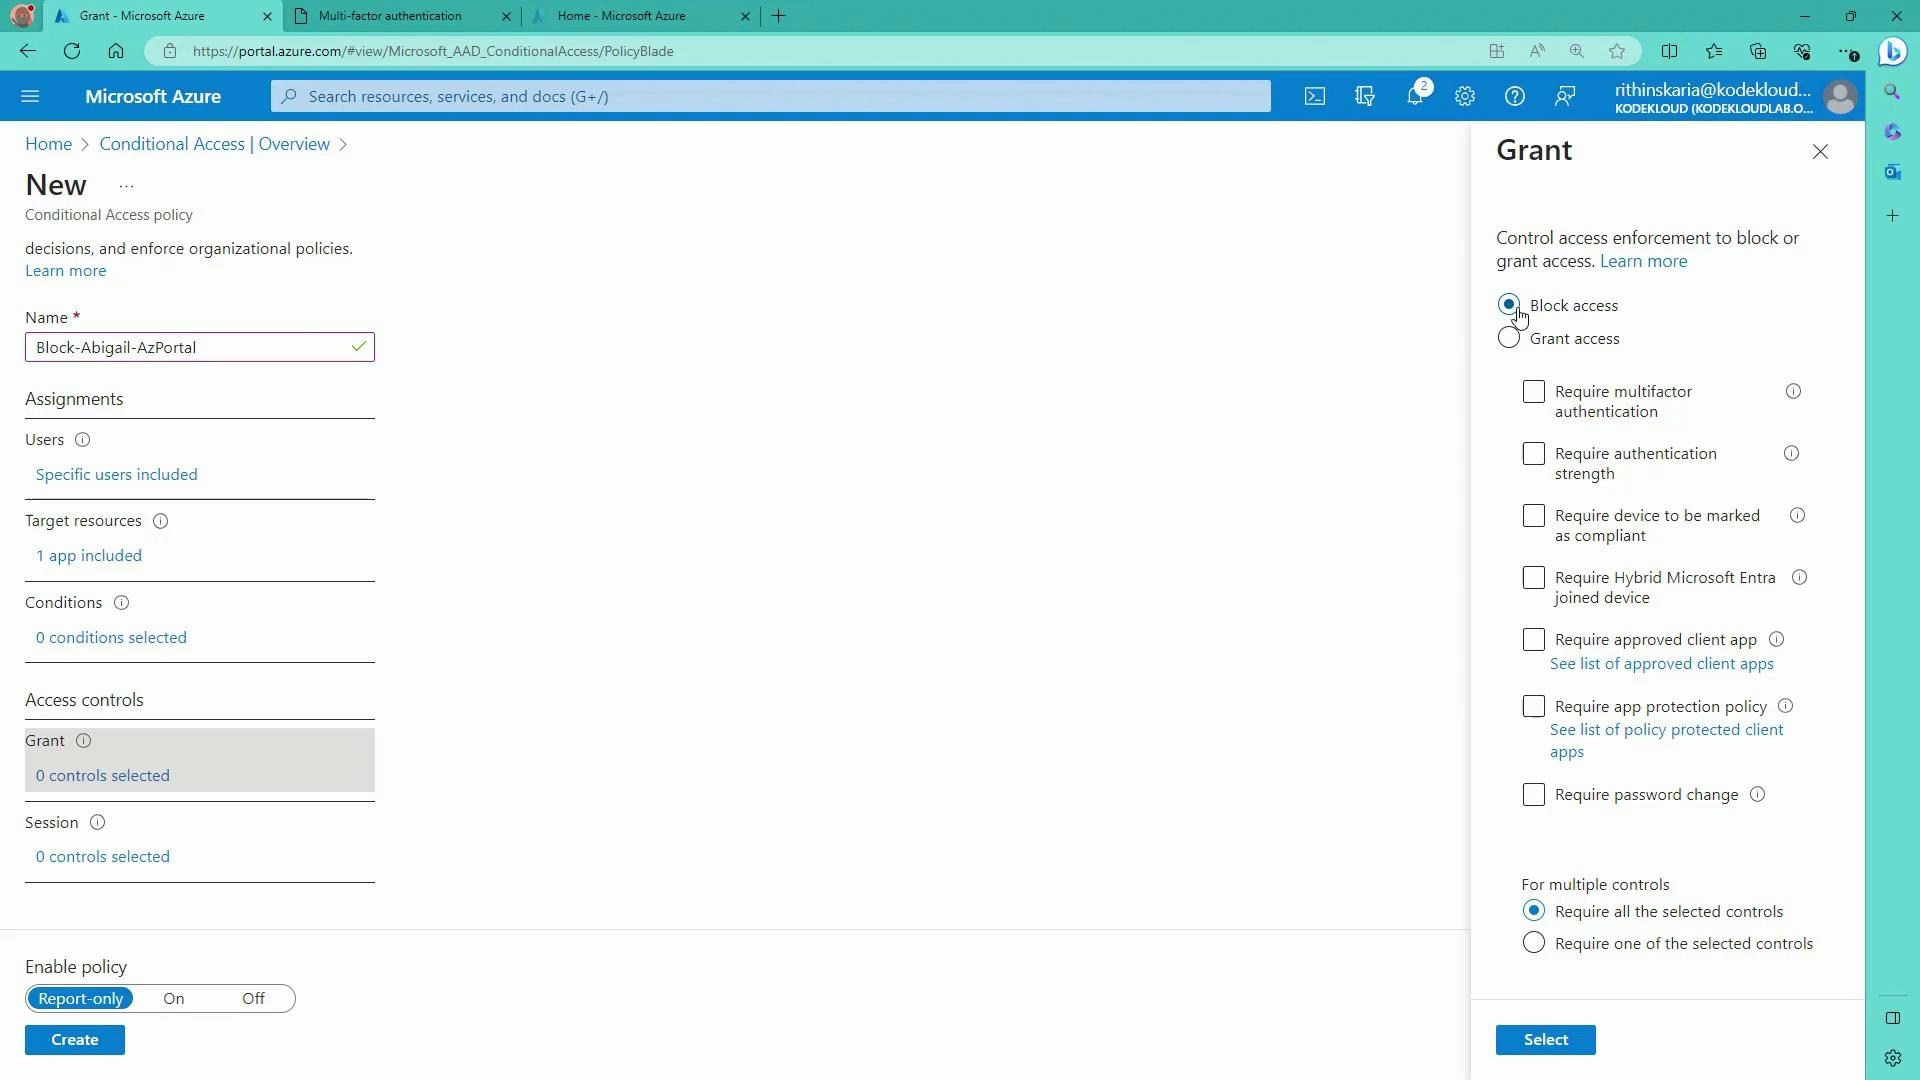Enable Require password change
Screen dimensions: 1920x1080
point(1533,794)
